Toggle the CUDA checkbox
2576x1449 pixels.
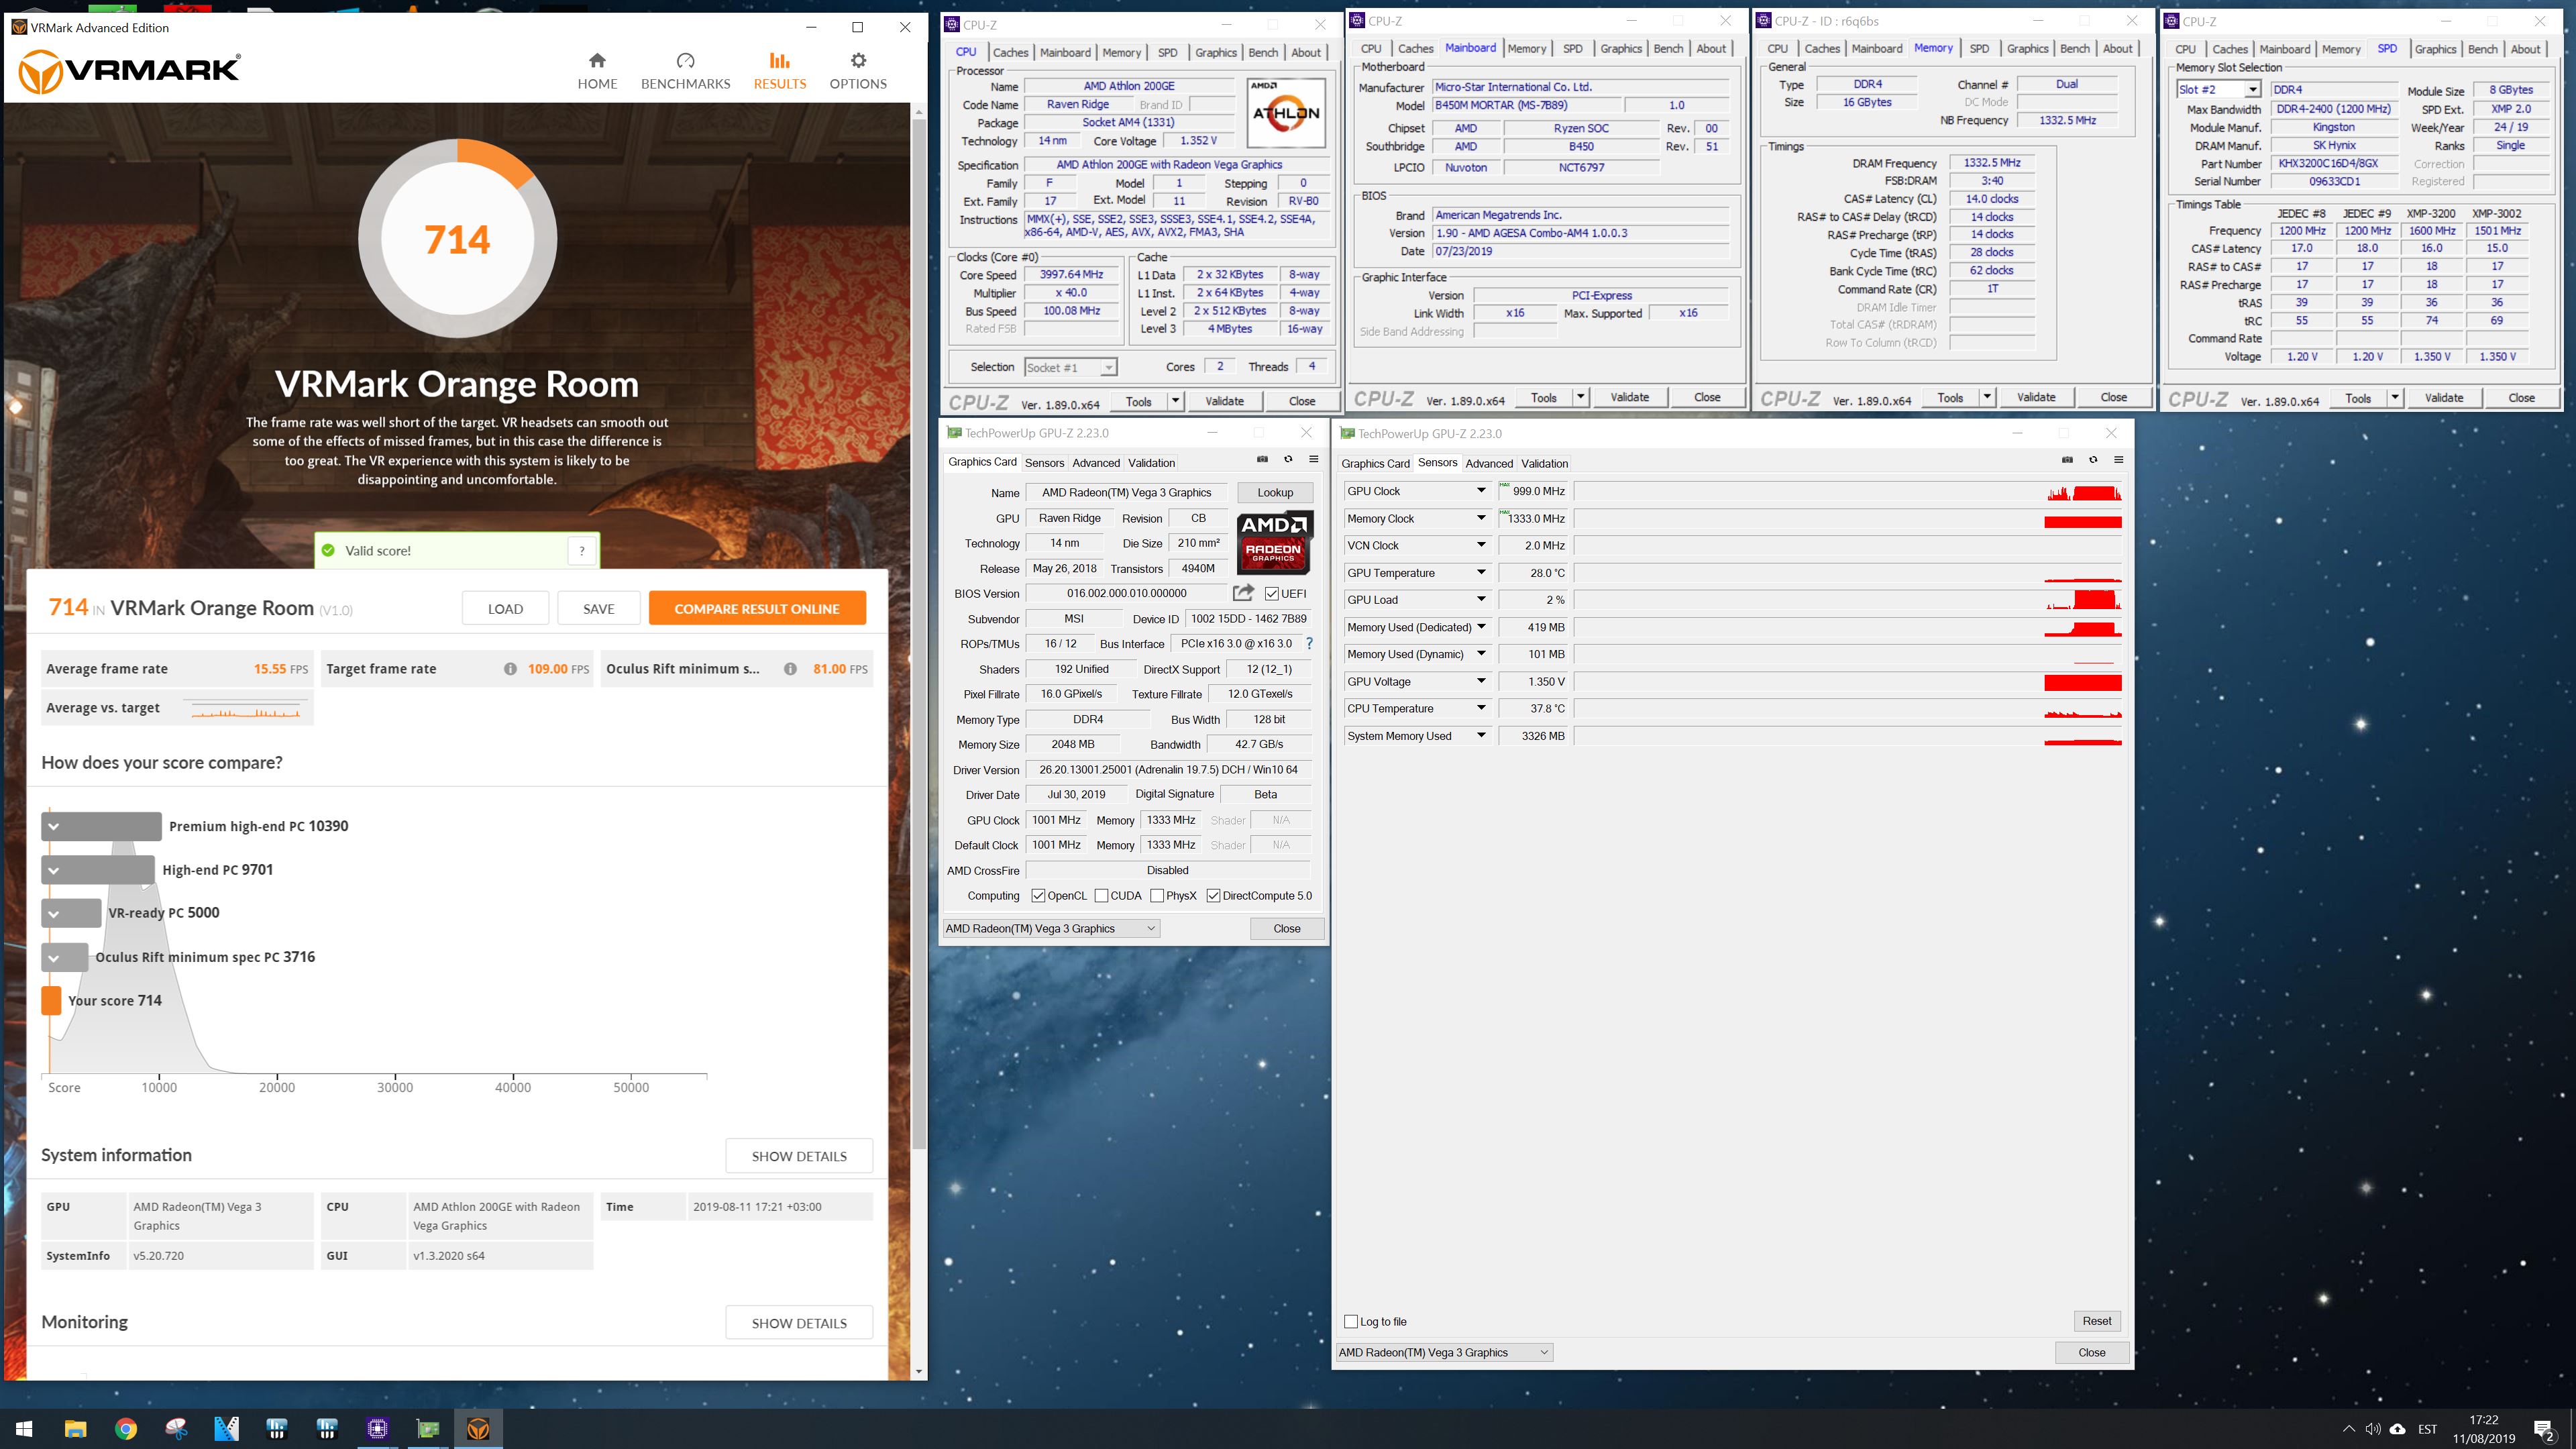tap(1101, 896)
